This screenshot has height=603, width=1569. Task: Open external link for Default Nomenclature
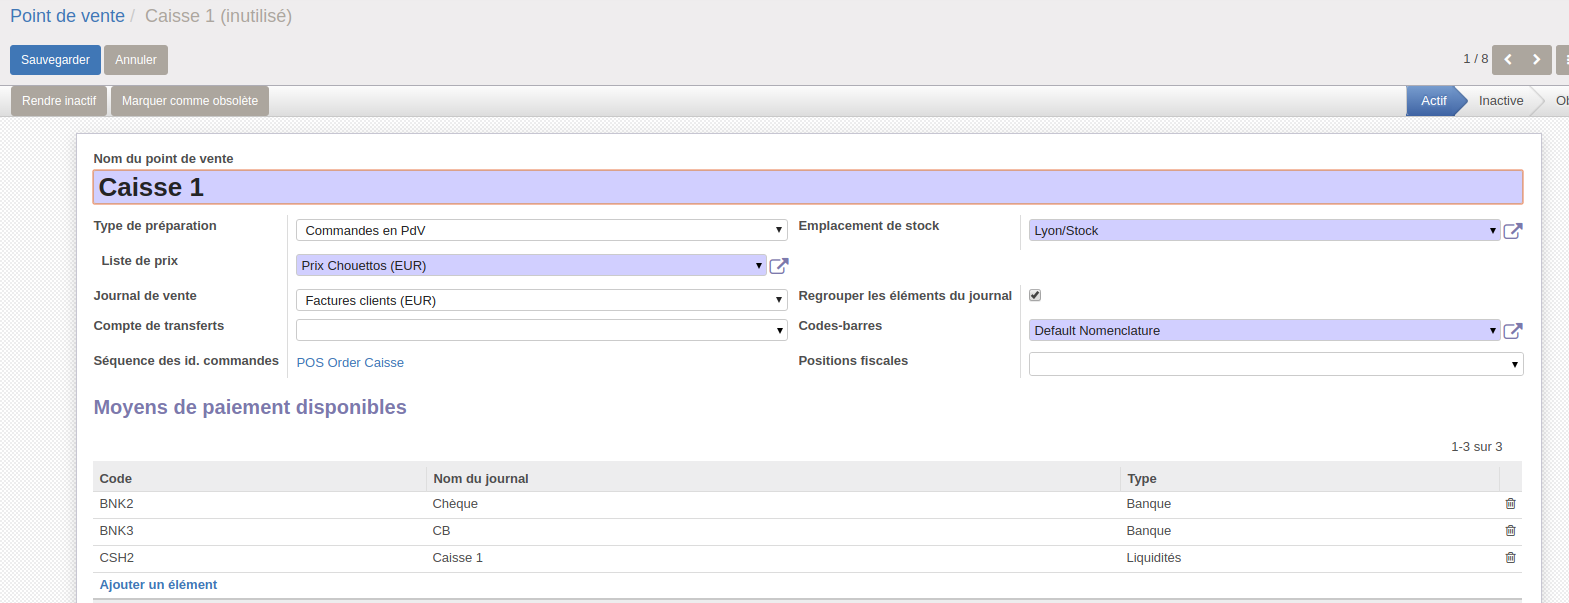click(1513, 331)
